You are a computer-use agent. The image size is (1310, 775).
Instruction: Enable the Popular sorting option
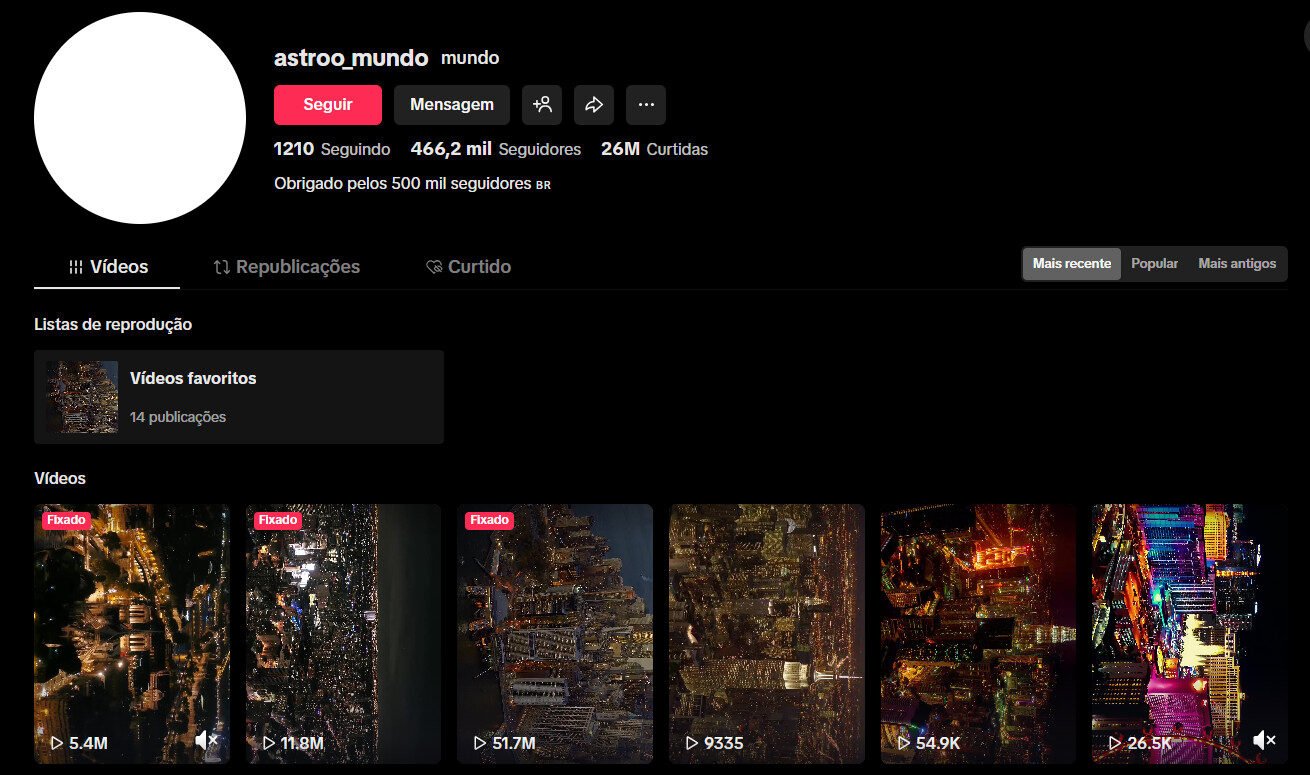[x=1154, y=263]
